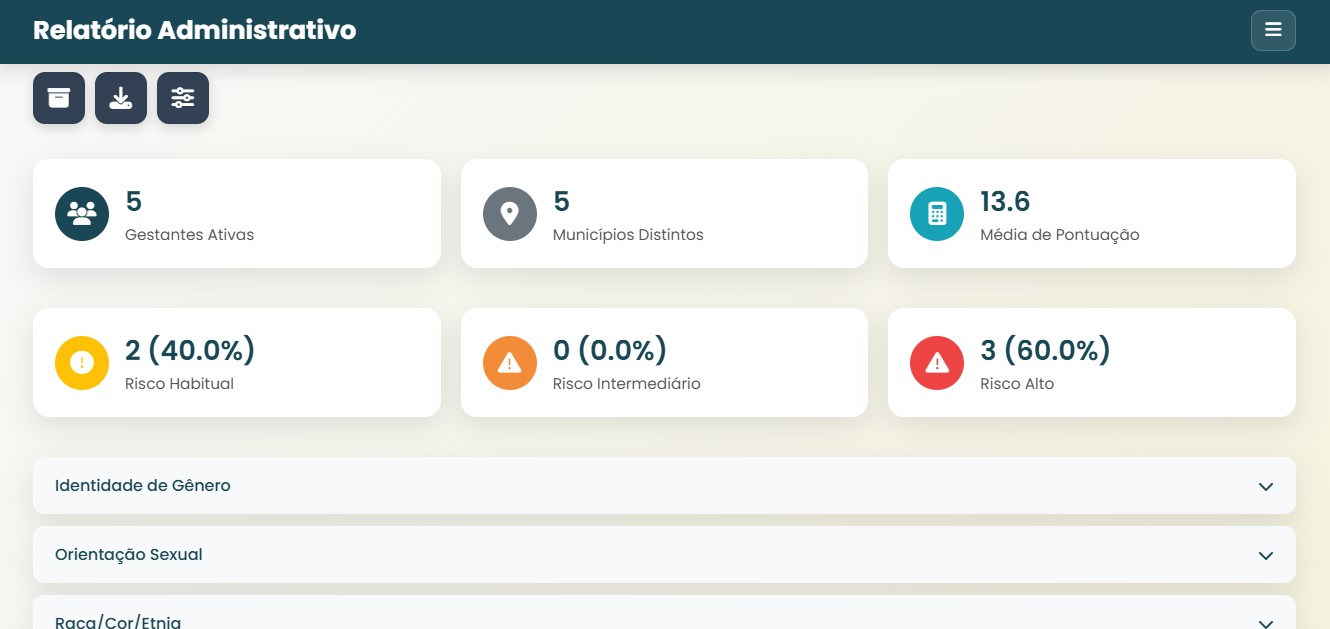Click the Gestantes Ativas count of 5
The image size is (1330, 629).
(134, 202)
